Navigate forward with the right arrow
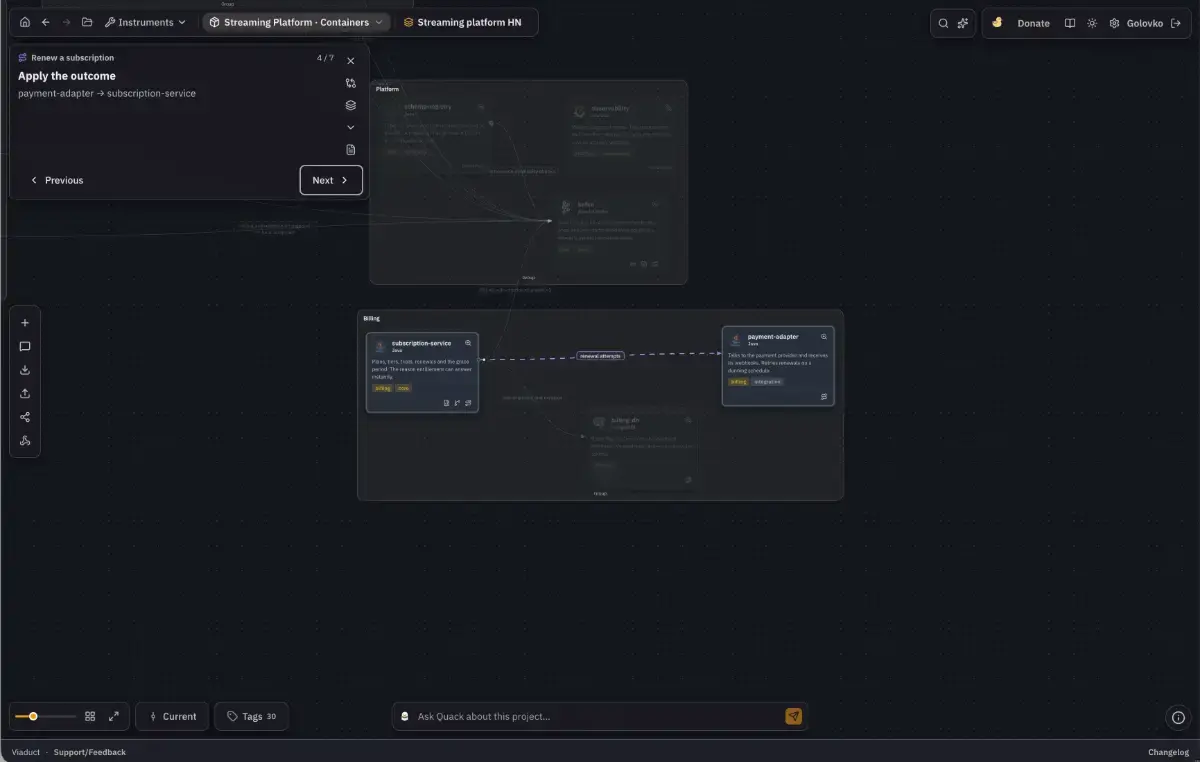This screenshot has width=1200, height=762. coord(66,22)
